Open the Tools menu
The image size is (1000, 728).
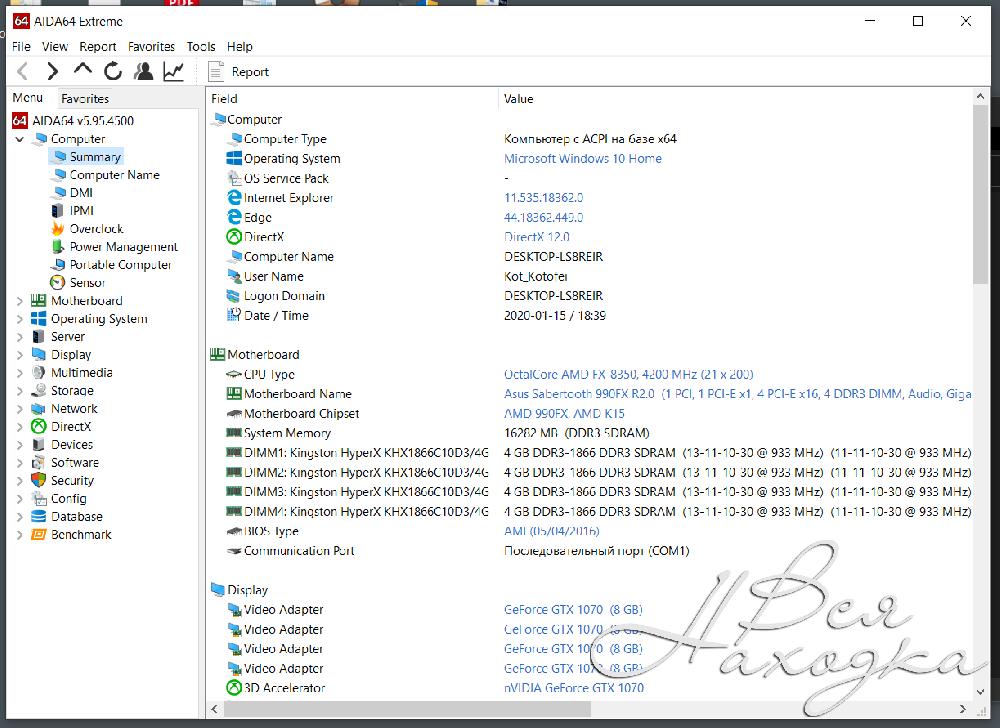pyautogui.click(x=201, y=46)
